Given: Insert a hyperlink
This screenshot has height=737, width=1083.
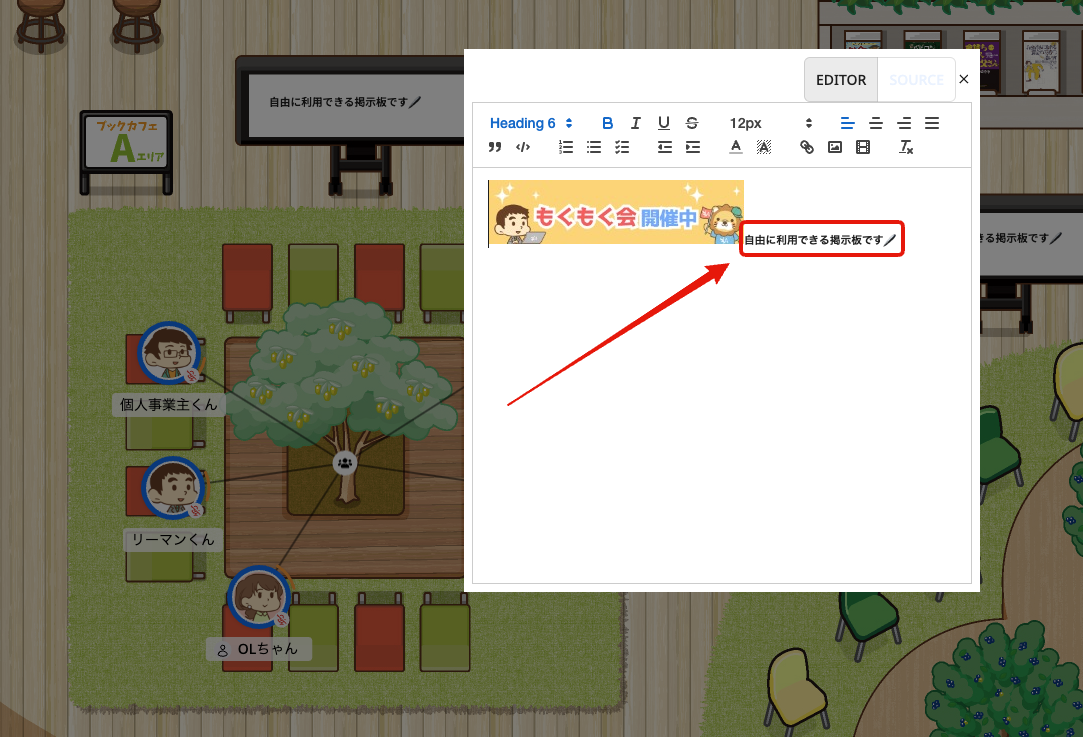Looking at the screenshot, I should (x=807, y=147).
